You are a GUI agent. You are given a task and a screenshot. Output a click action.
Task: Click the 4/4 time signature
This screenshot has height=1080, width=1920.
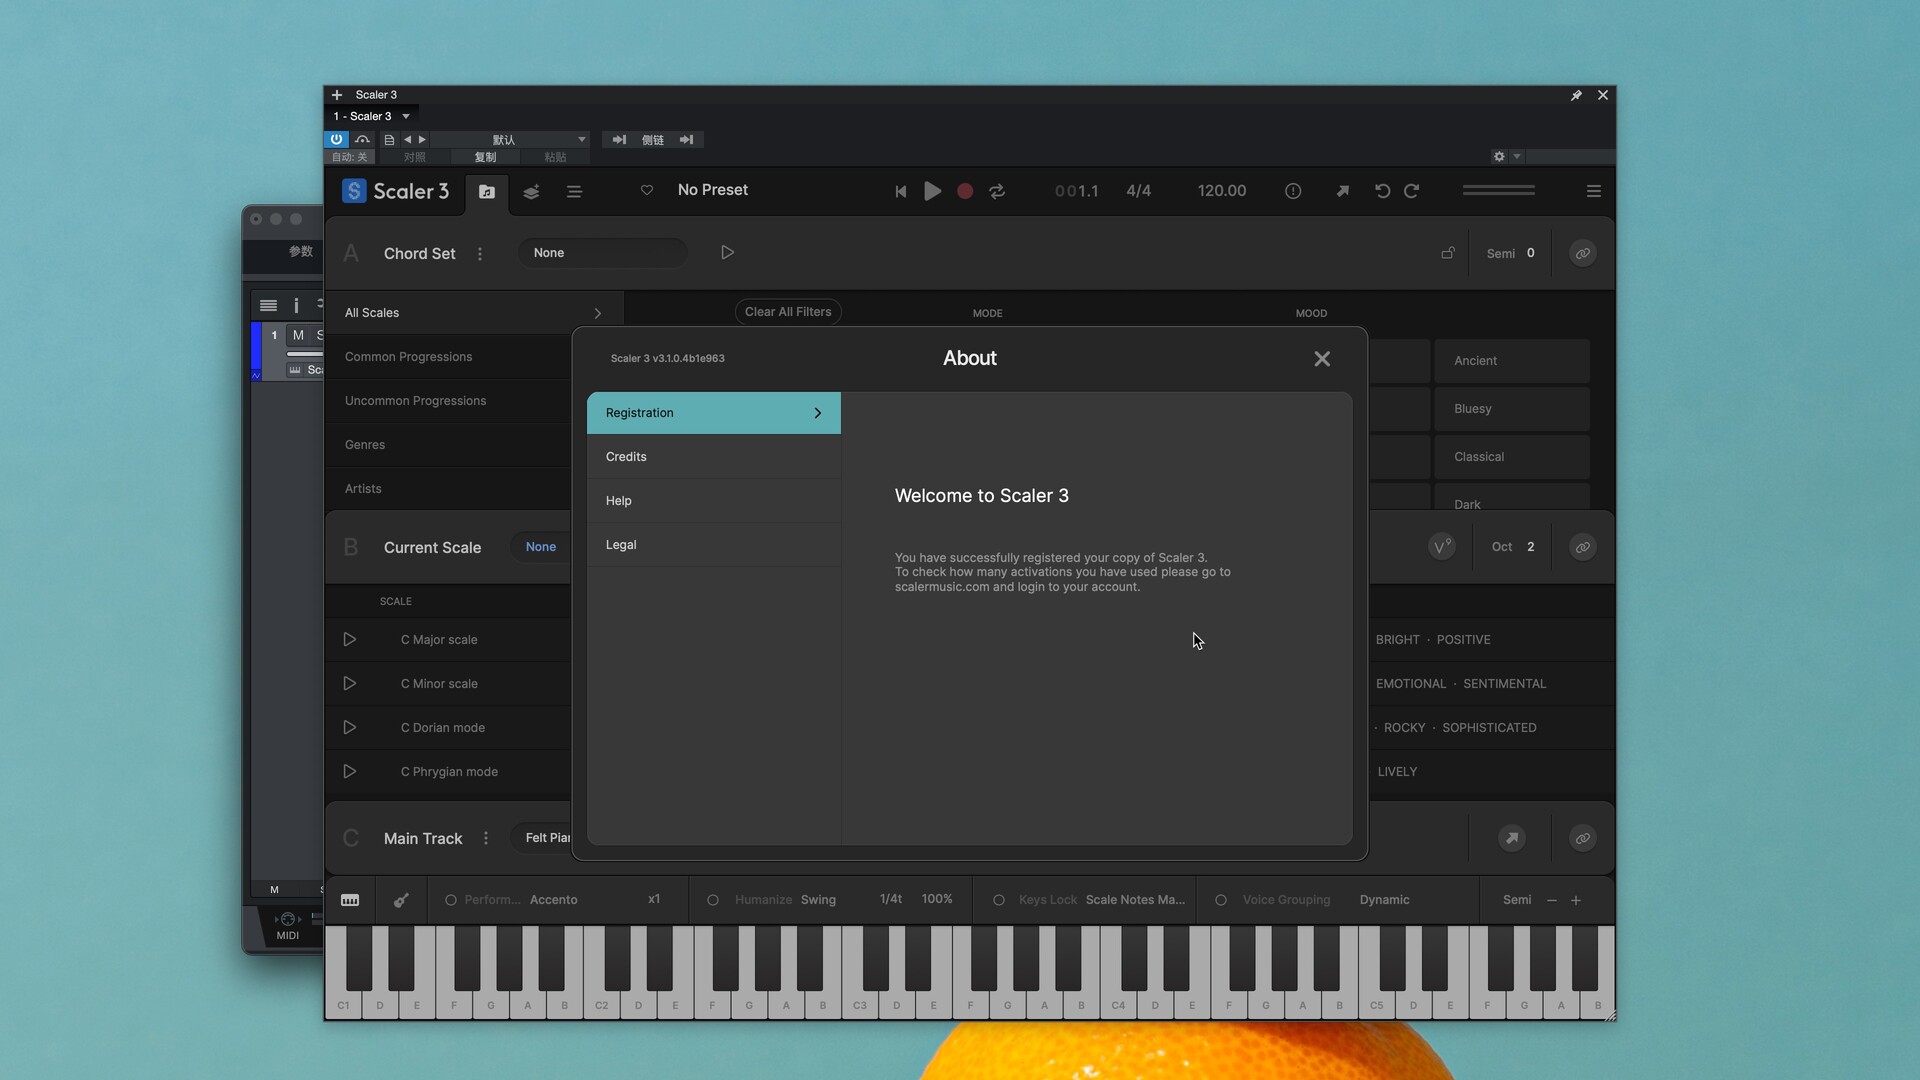click(1138, 191)
